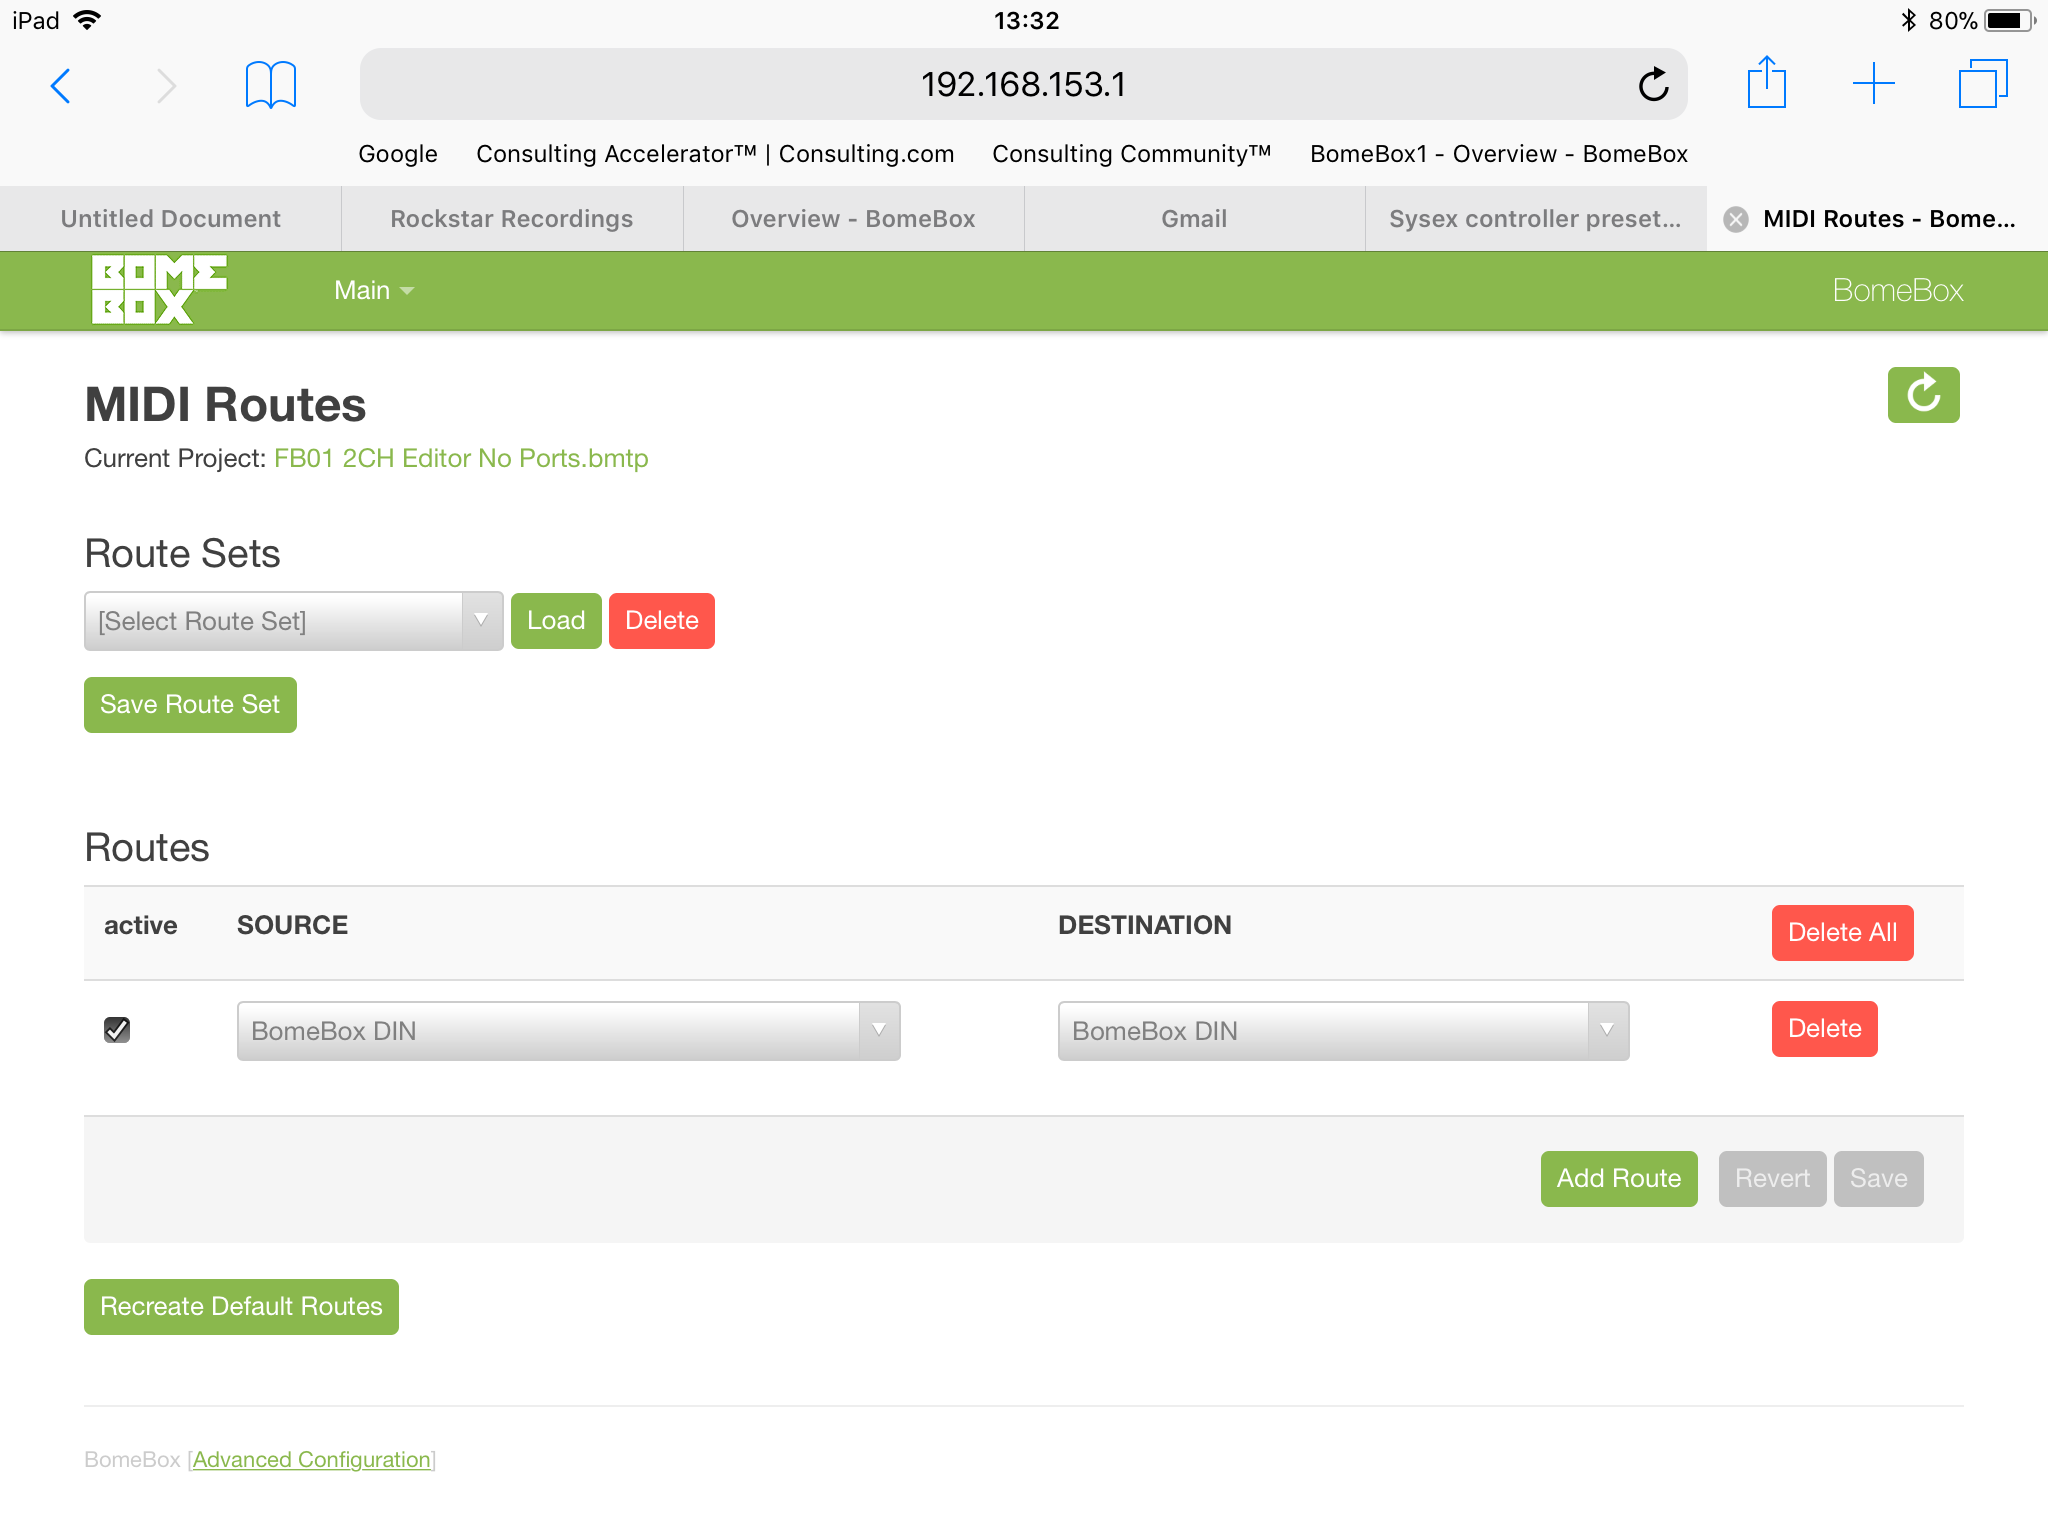Screen dimensions: 2048x1536
Task: Click the Routes section heading
Action: (147, 847)
